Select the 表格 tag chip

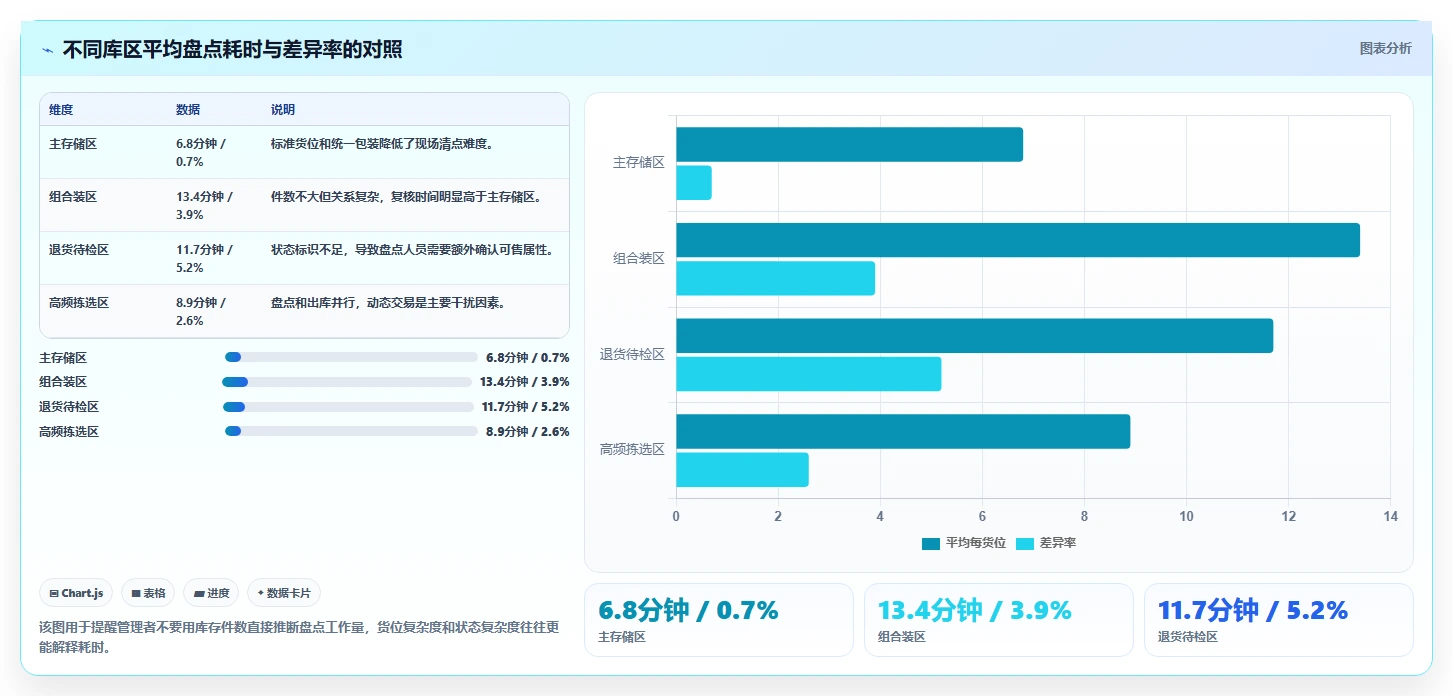point(148,593)
